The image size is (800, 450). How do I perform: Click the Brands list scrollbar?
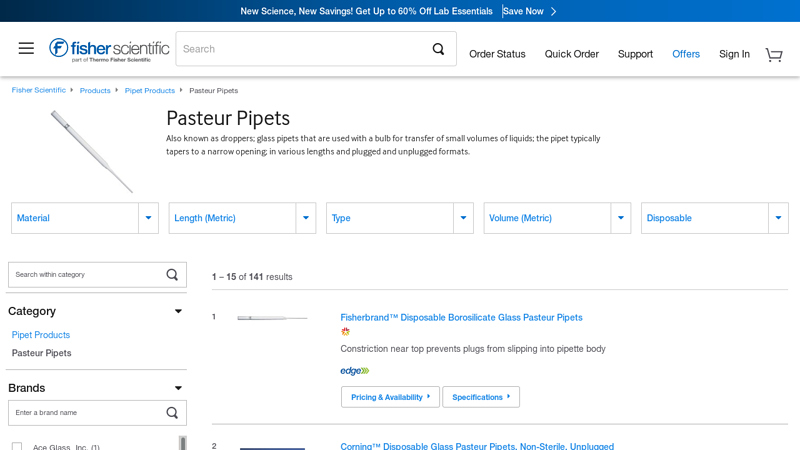pos(183,443)
